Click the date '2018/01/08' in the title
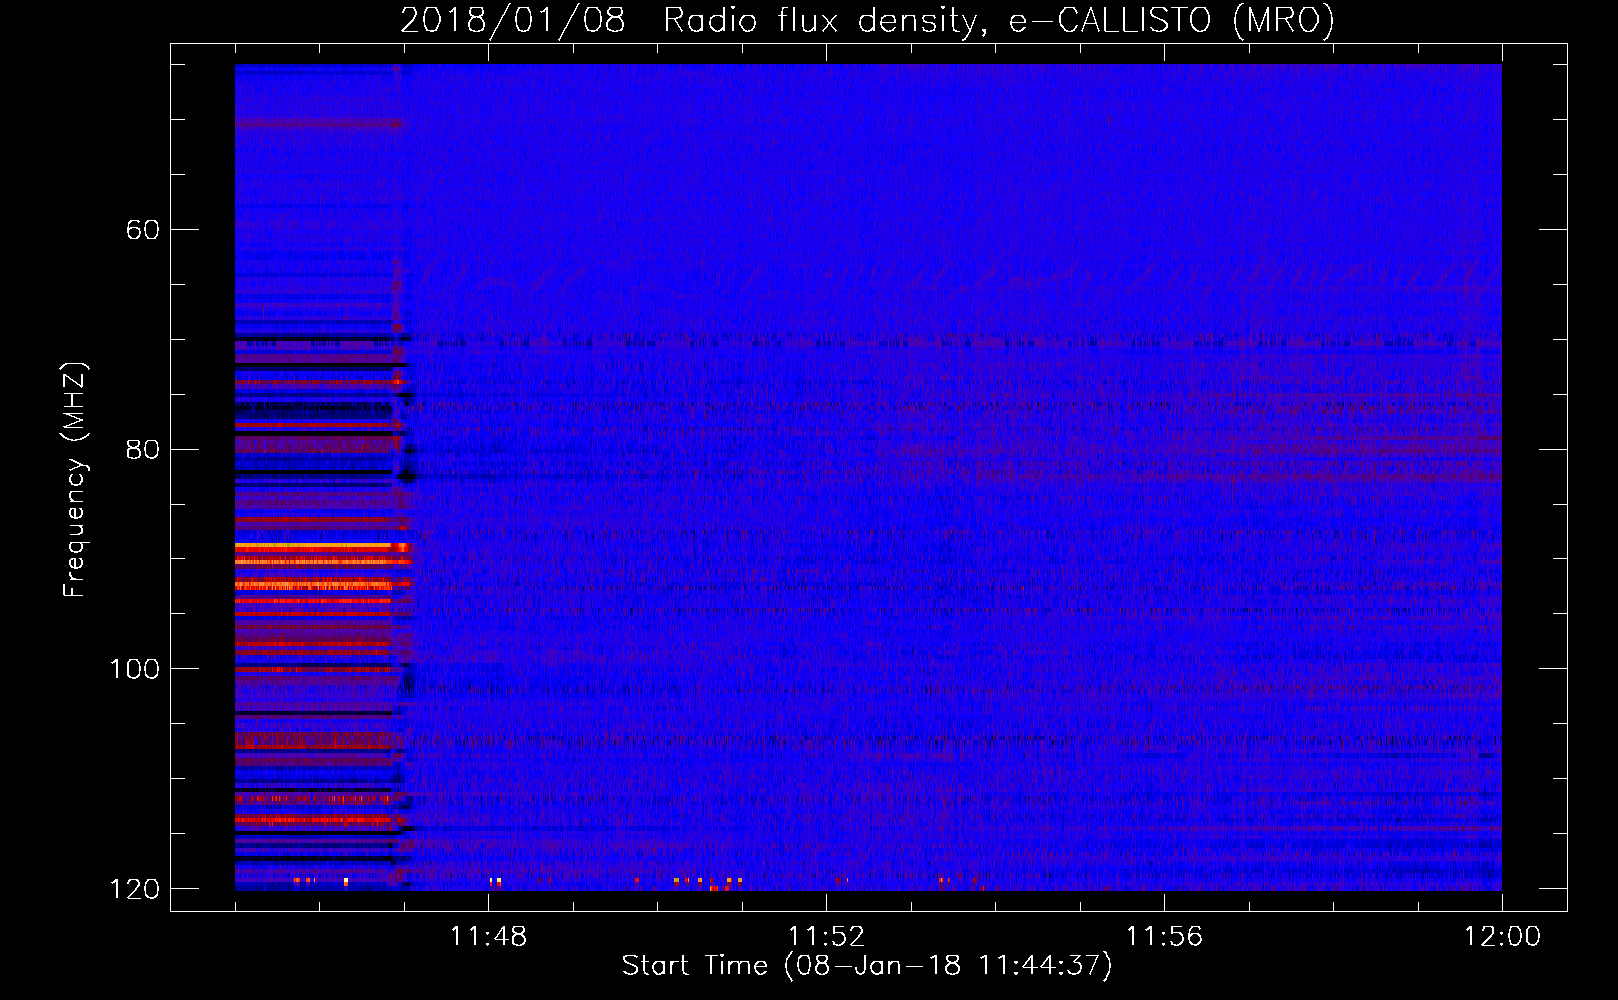This screenshot has height=1000, width=1618. click(513, 20)
